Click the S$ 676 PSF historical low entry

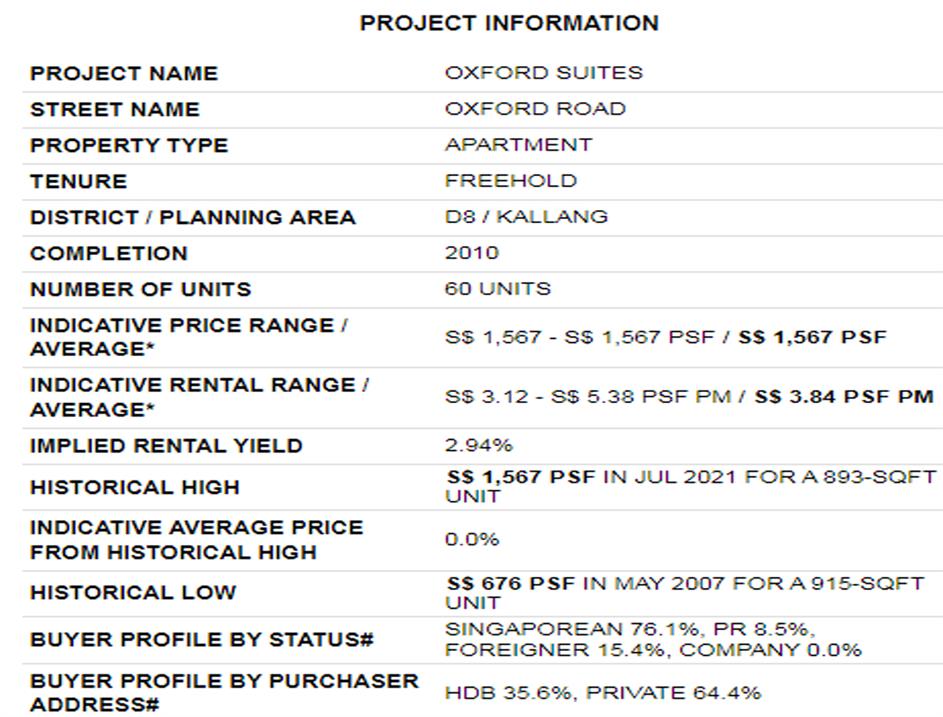[x=510, y=584]
